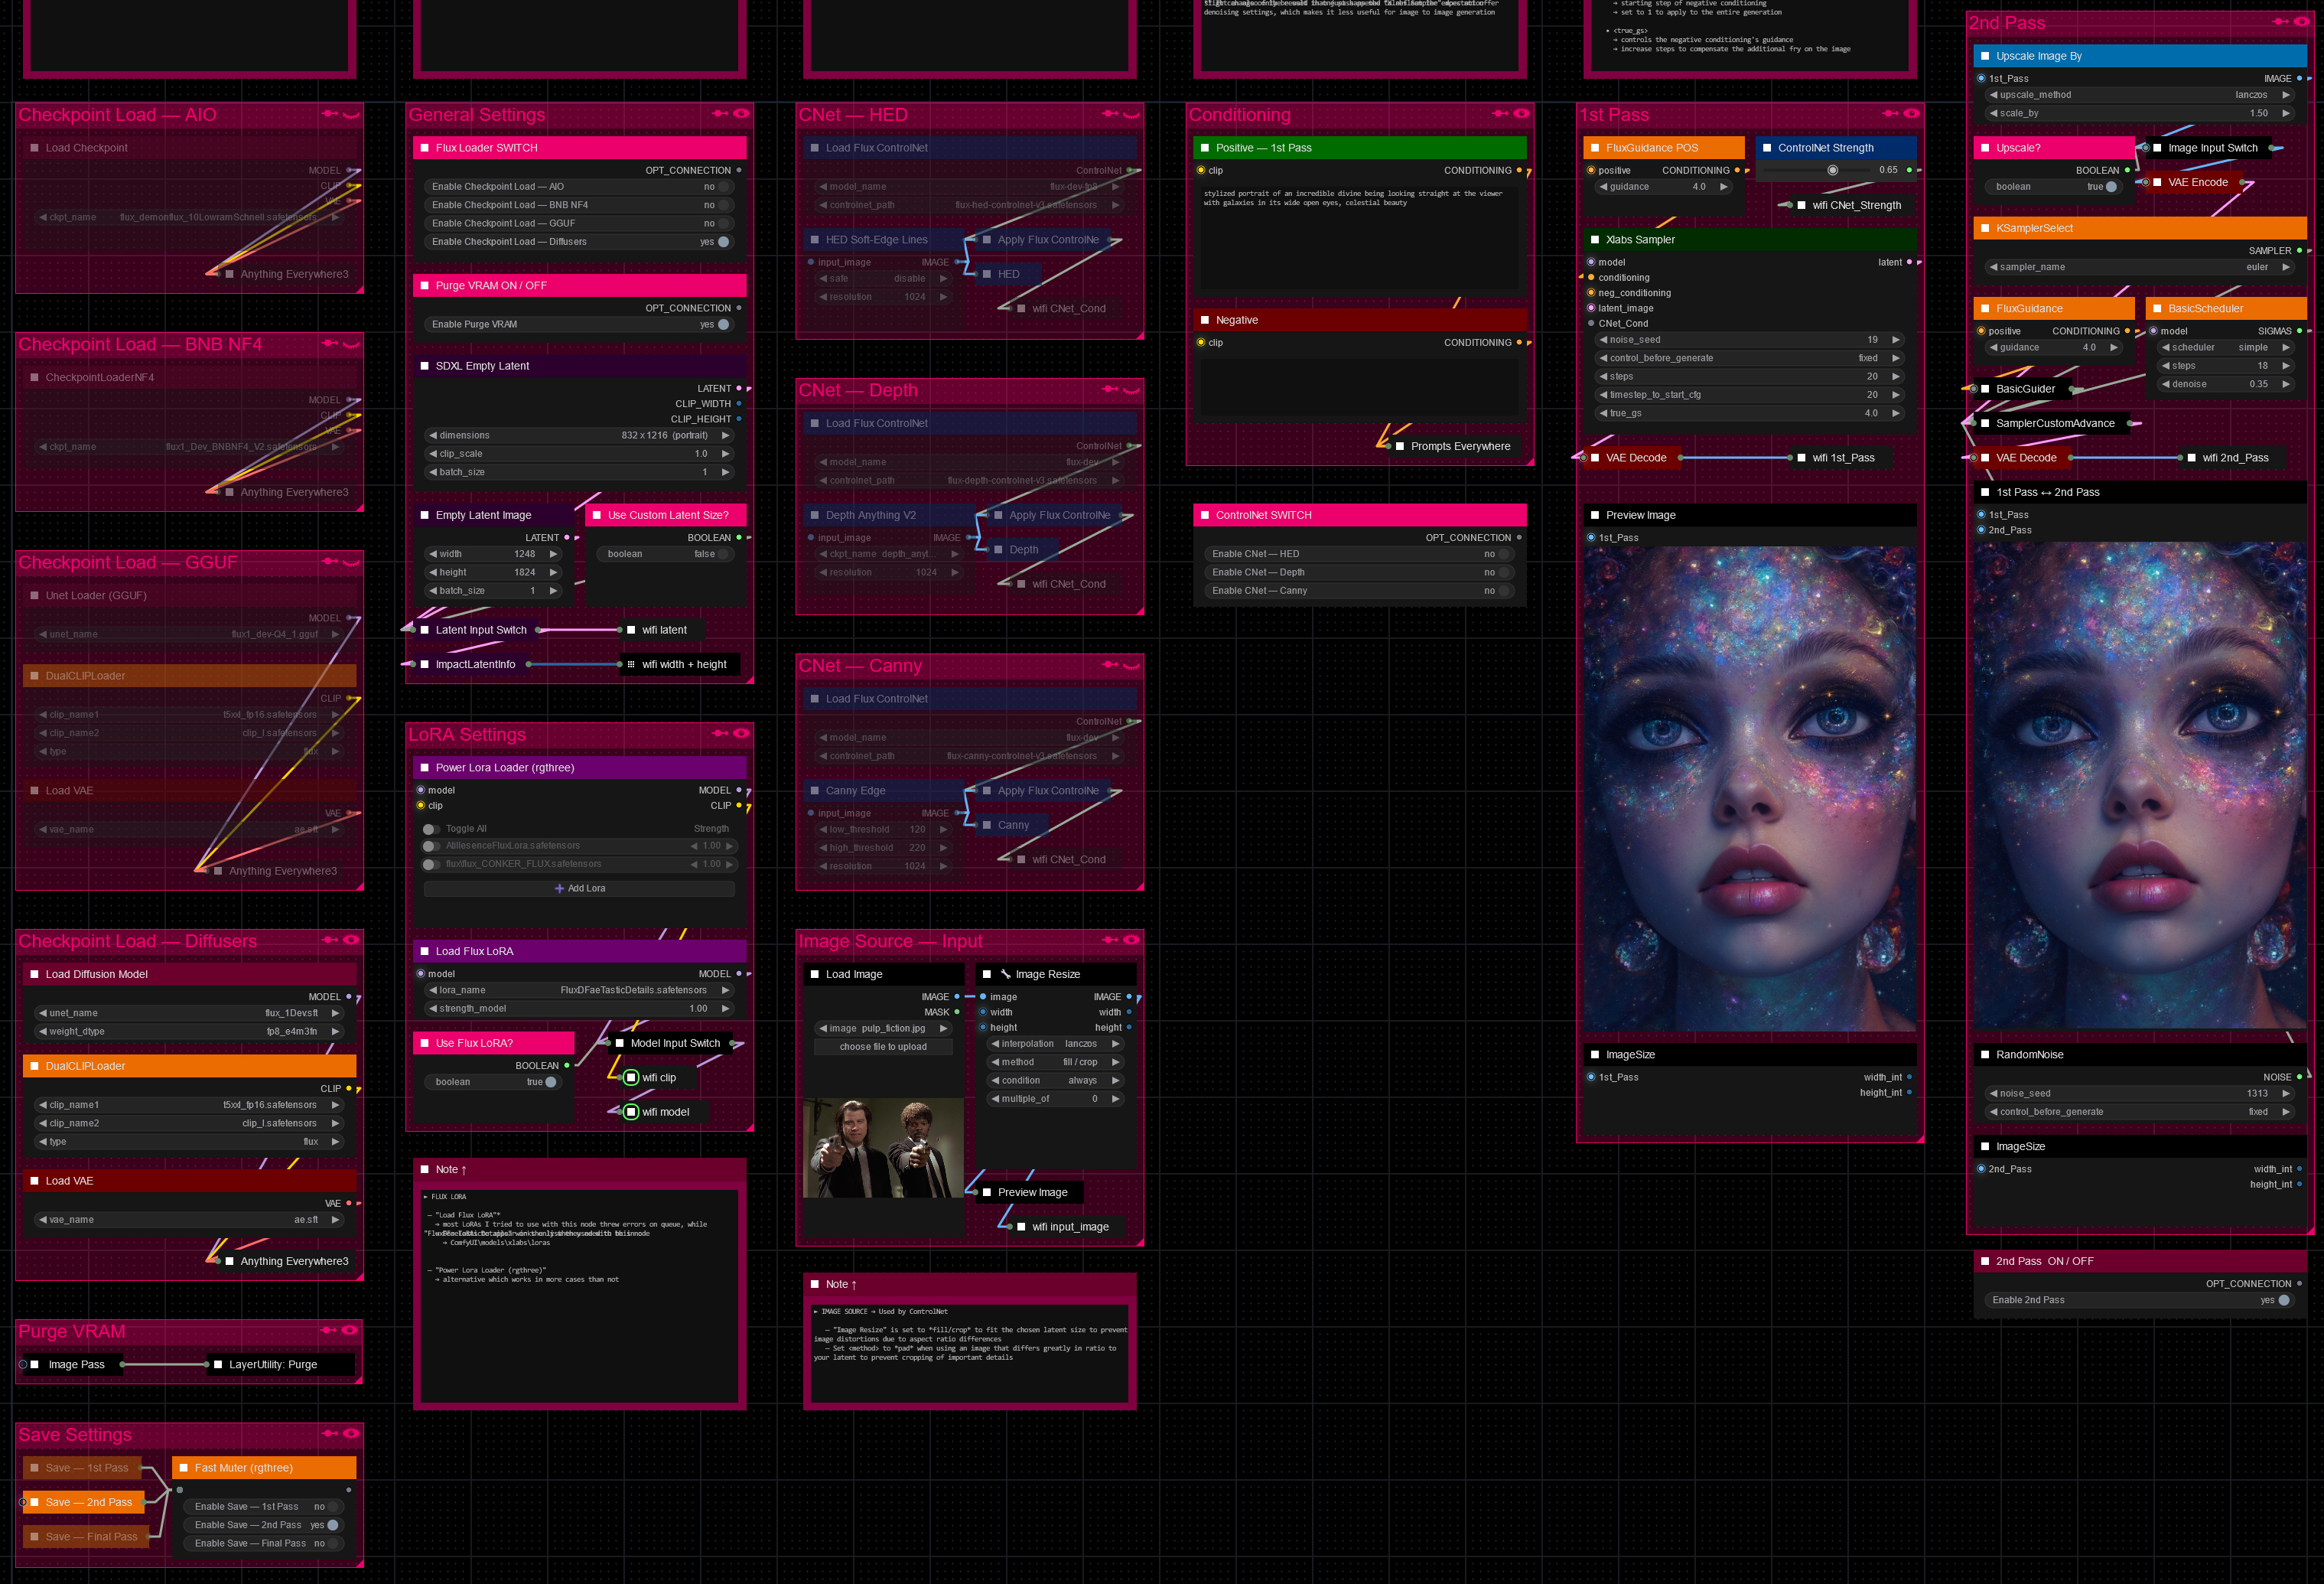Click the Add Lora button
This screenshot has height=1584, width=2324.
(x=580, y=888)
